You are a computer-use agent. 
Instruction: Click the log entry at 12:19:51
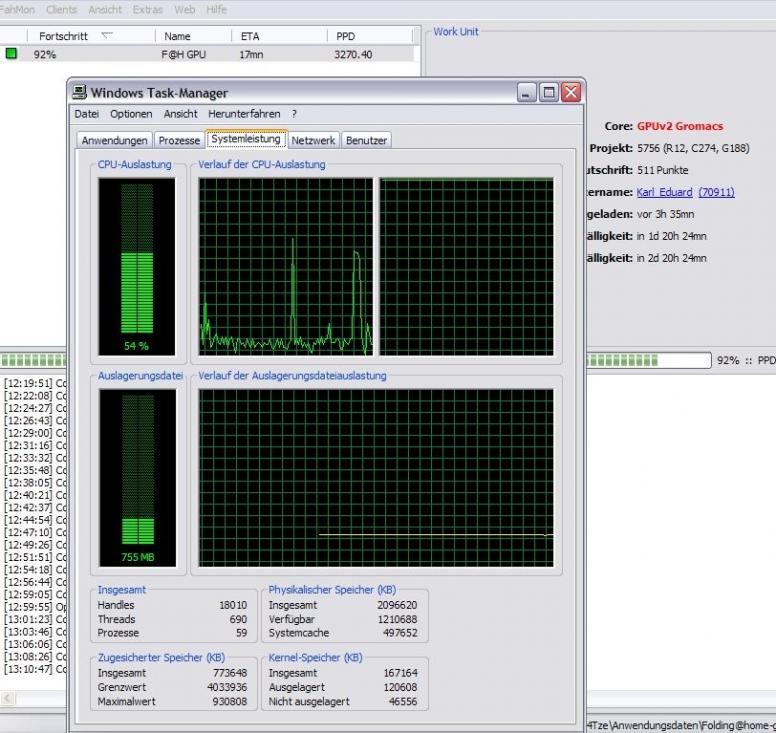click(x=35, y=383)
